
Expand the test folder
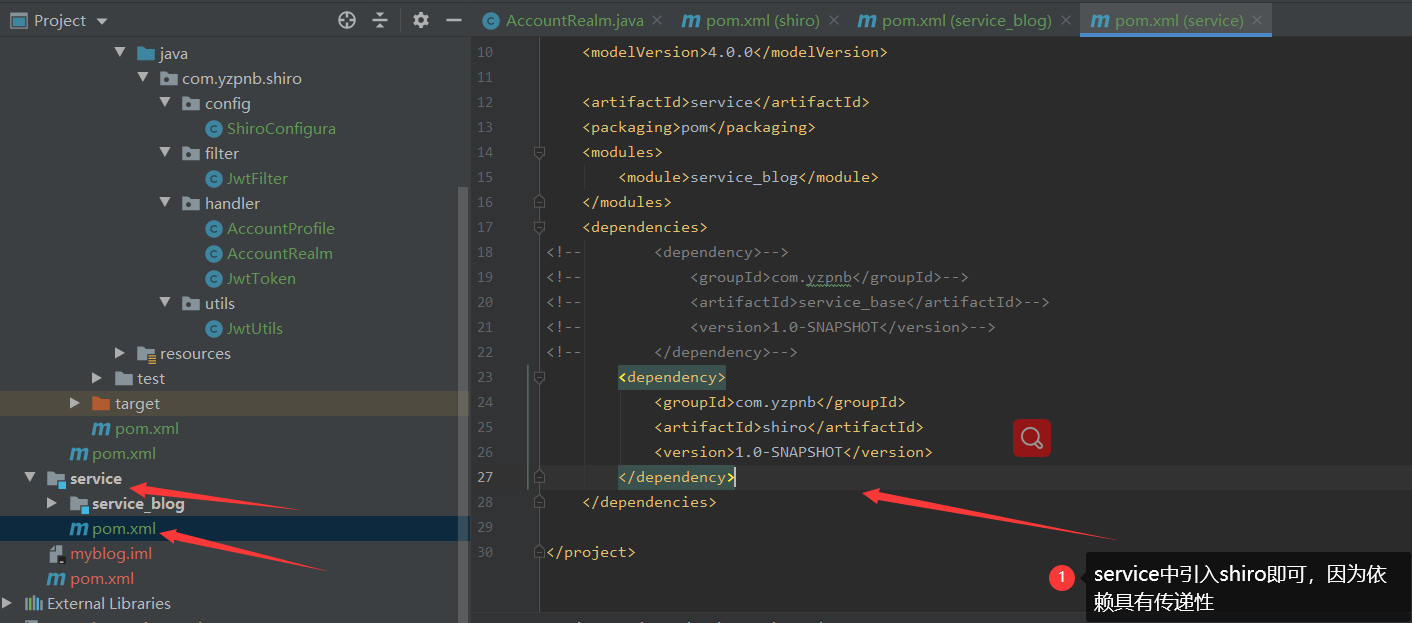pos(97,378)
